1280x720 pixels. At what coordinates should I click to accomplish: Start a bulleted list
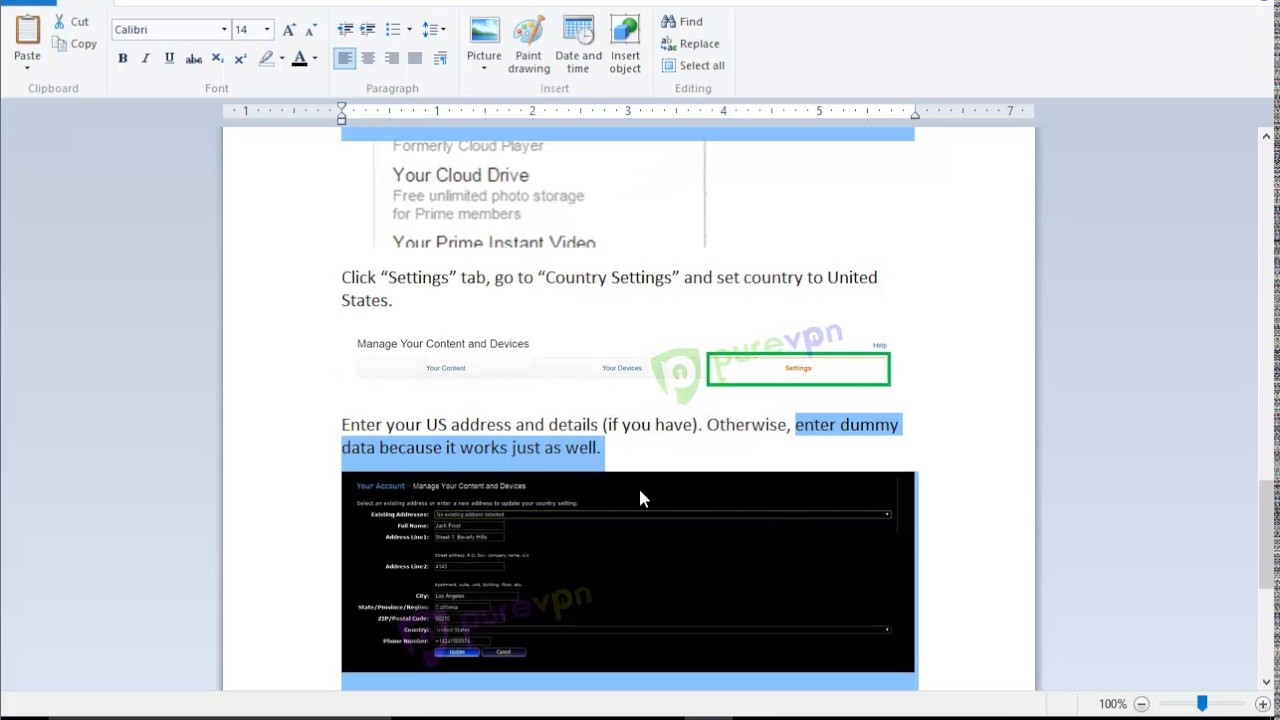(x=393, y=30)
